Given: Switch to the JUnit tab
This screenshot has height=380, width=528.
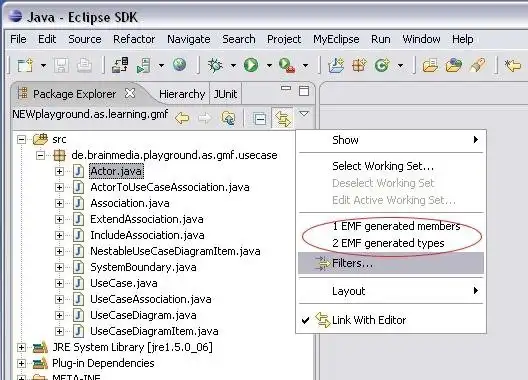Looking at the screenshot, I should click(225, 94).
